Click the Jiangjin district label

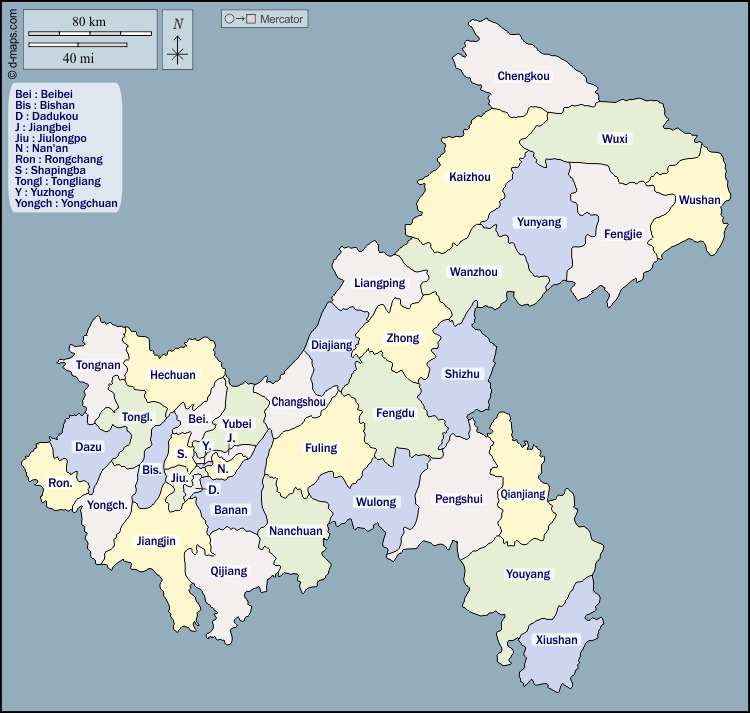156,541
